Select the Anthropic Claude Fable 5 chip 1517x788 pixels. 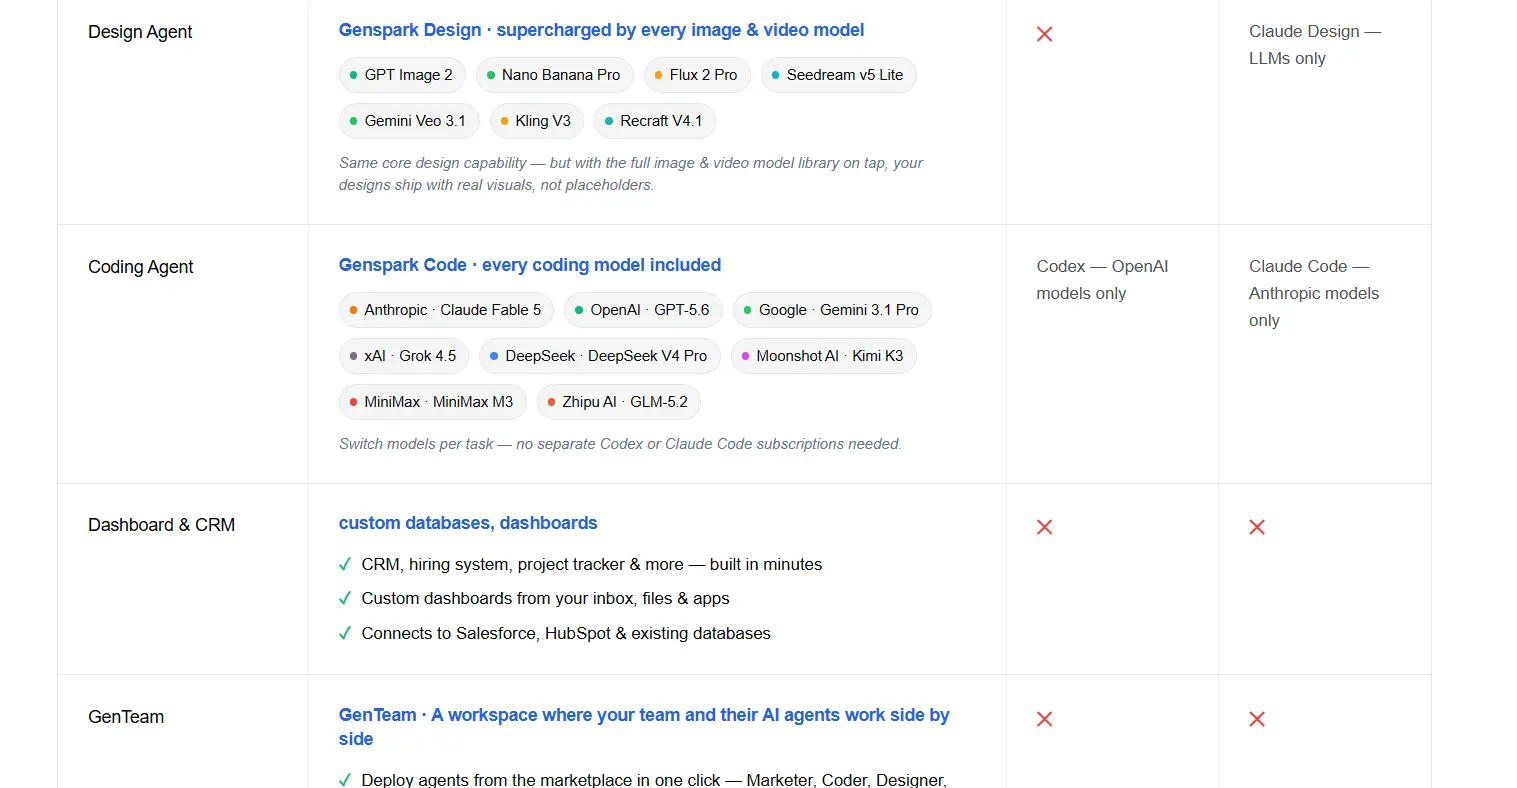pyautogui.click(x=446, y=310)
